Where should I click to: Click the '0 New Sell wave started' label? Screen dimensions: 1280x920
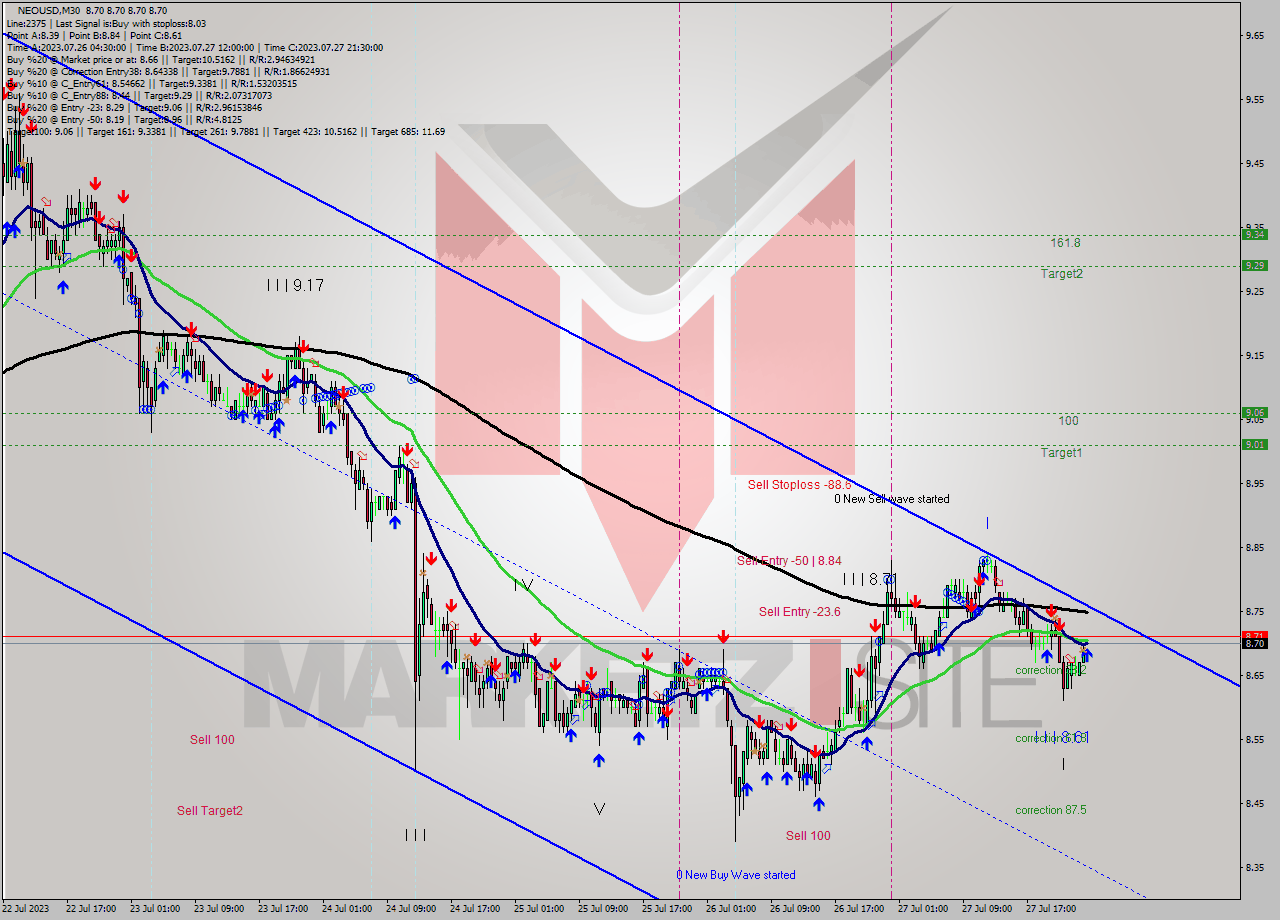point(892,499)
